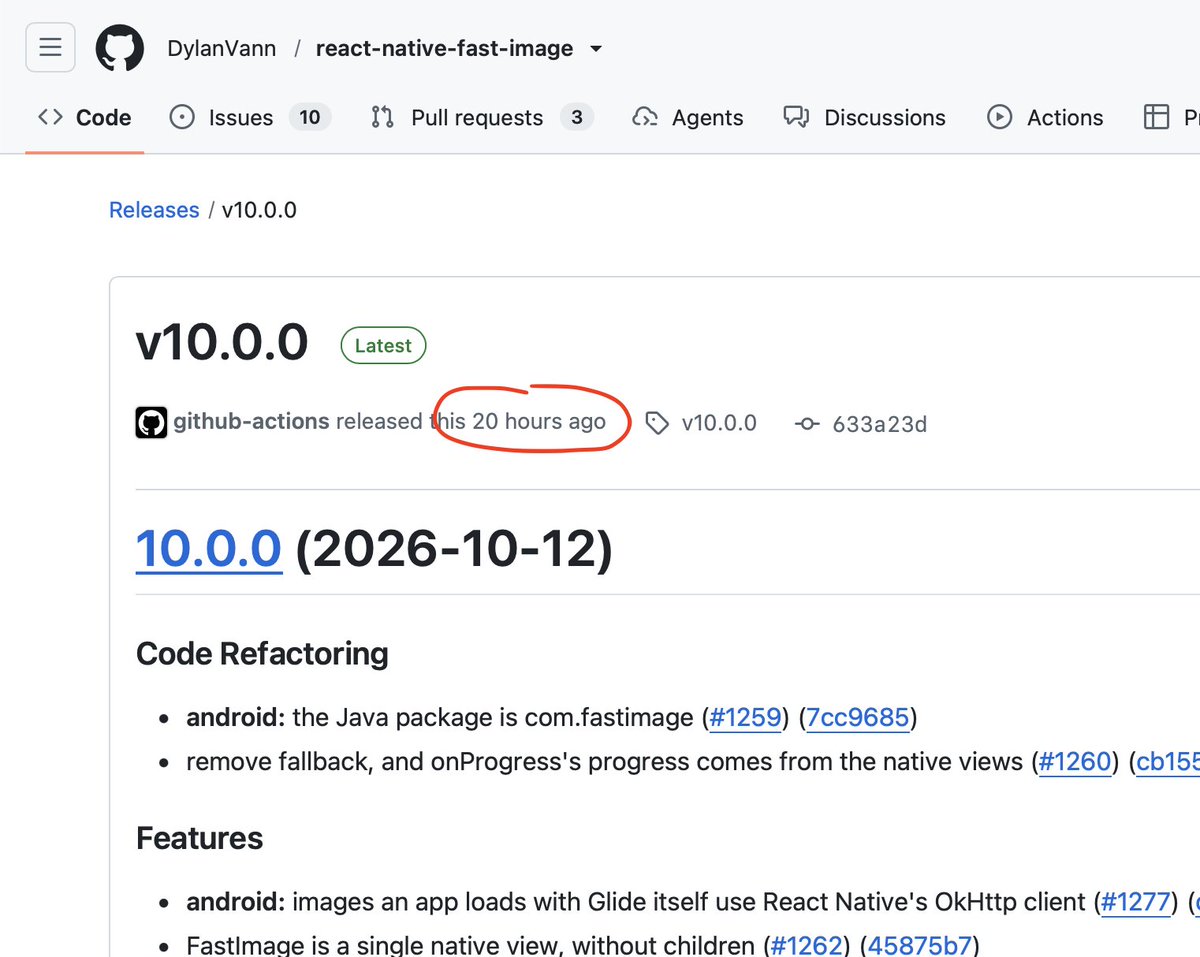Switch to the Discussions tab

(x=864, y=118)
